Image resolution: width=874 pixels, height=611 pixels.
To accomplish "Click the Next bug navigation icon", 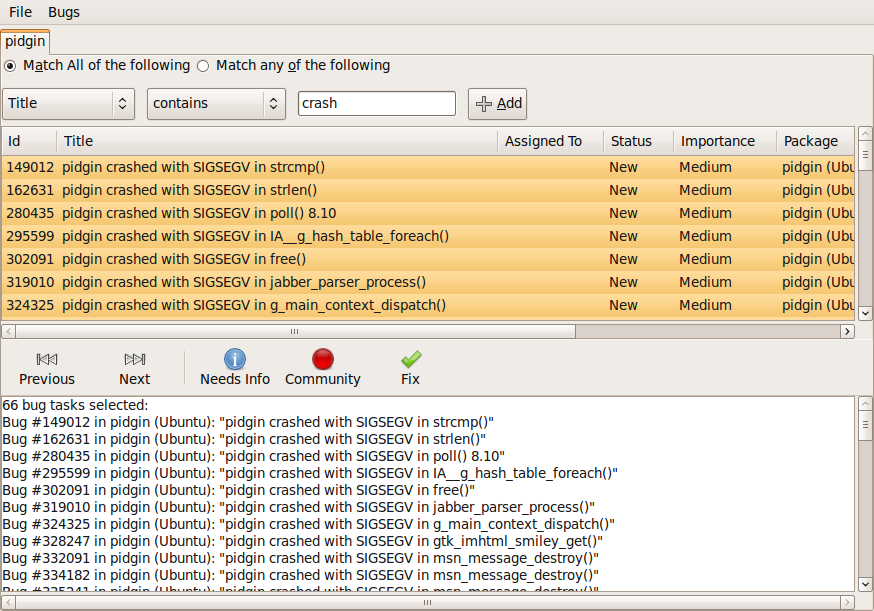I will [135, 359].
